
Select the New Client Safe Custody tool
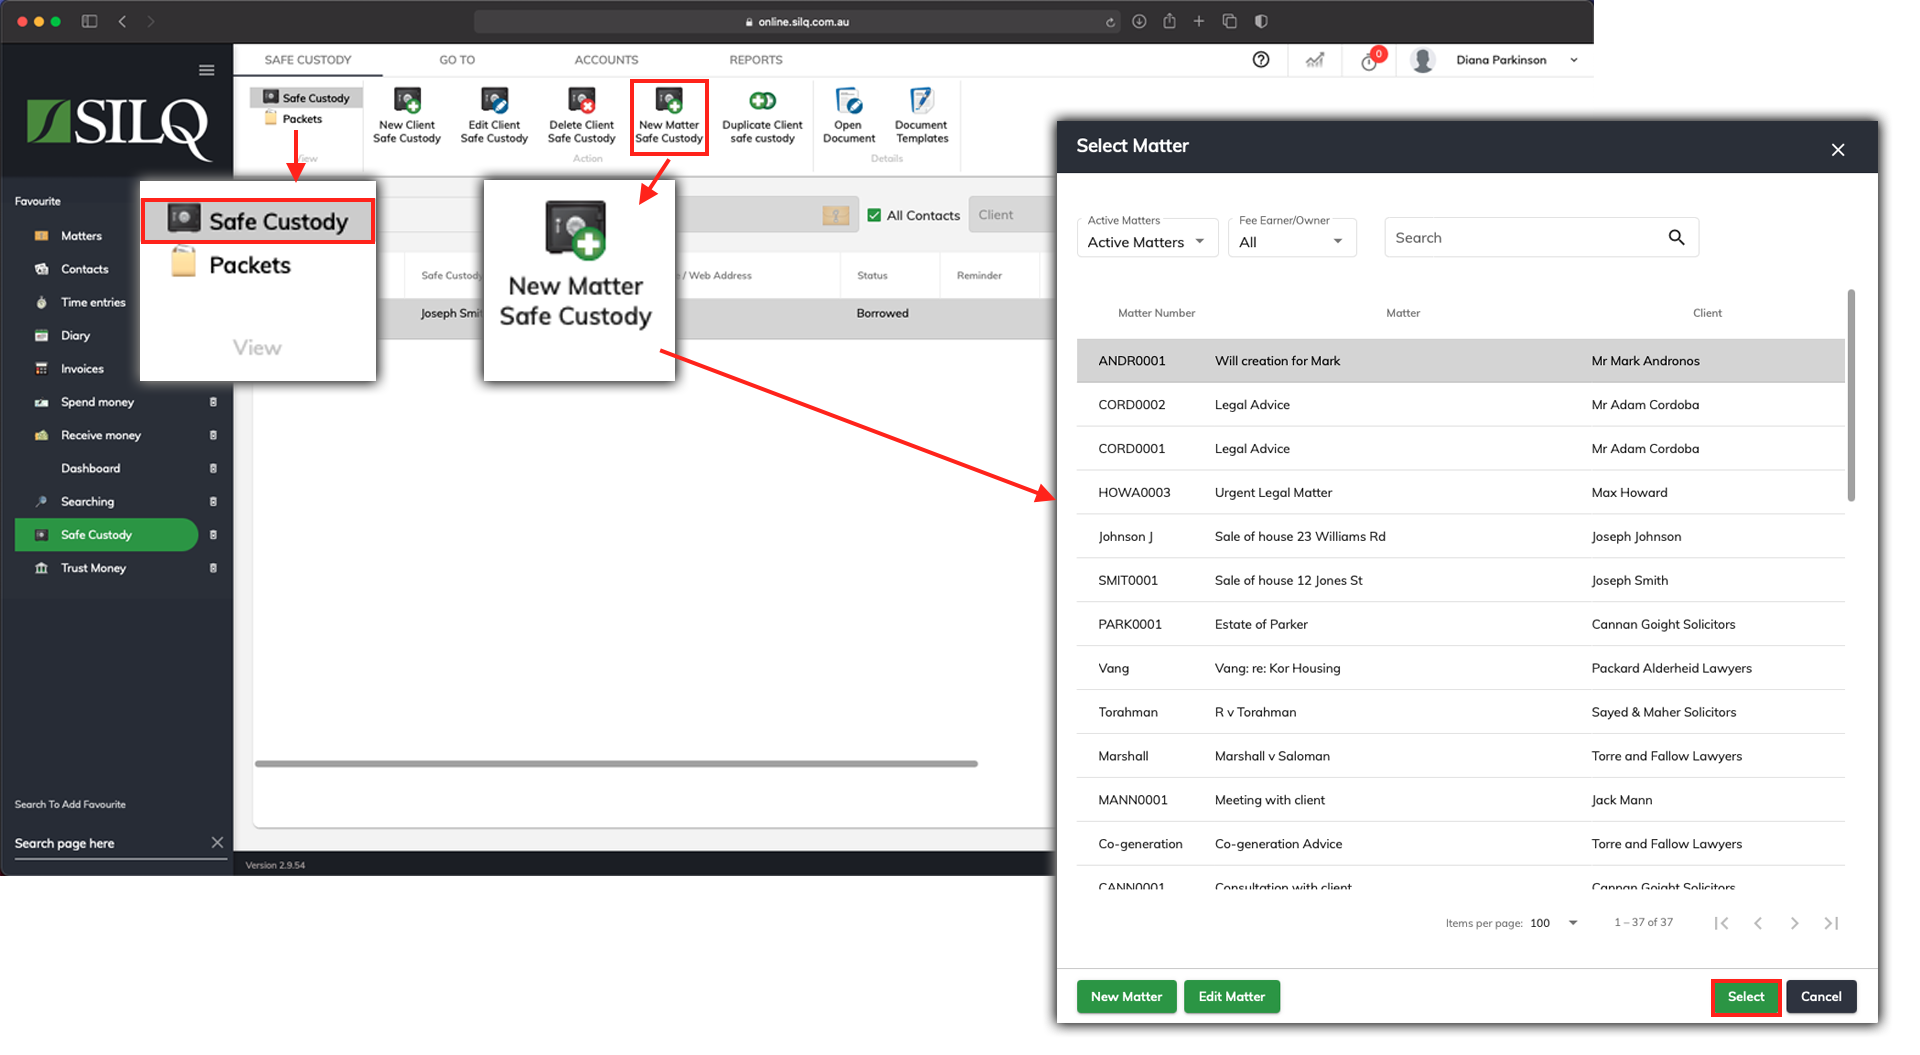coord(407,113)
